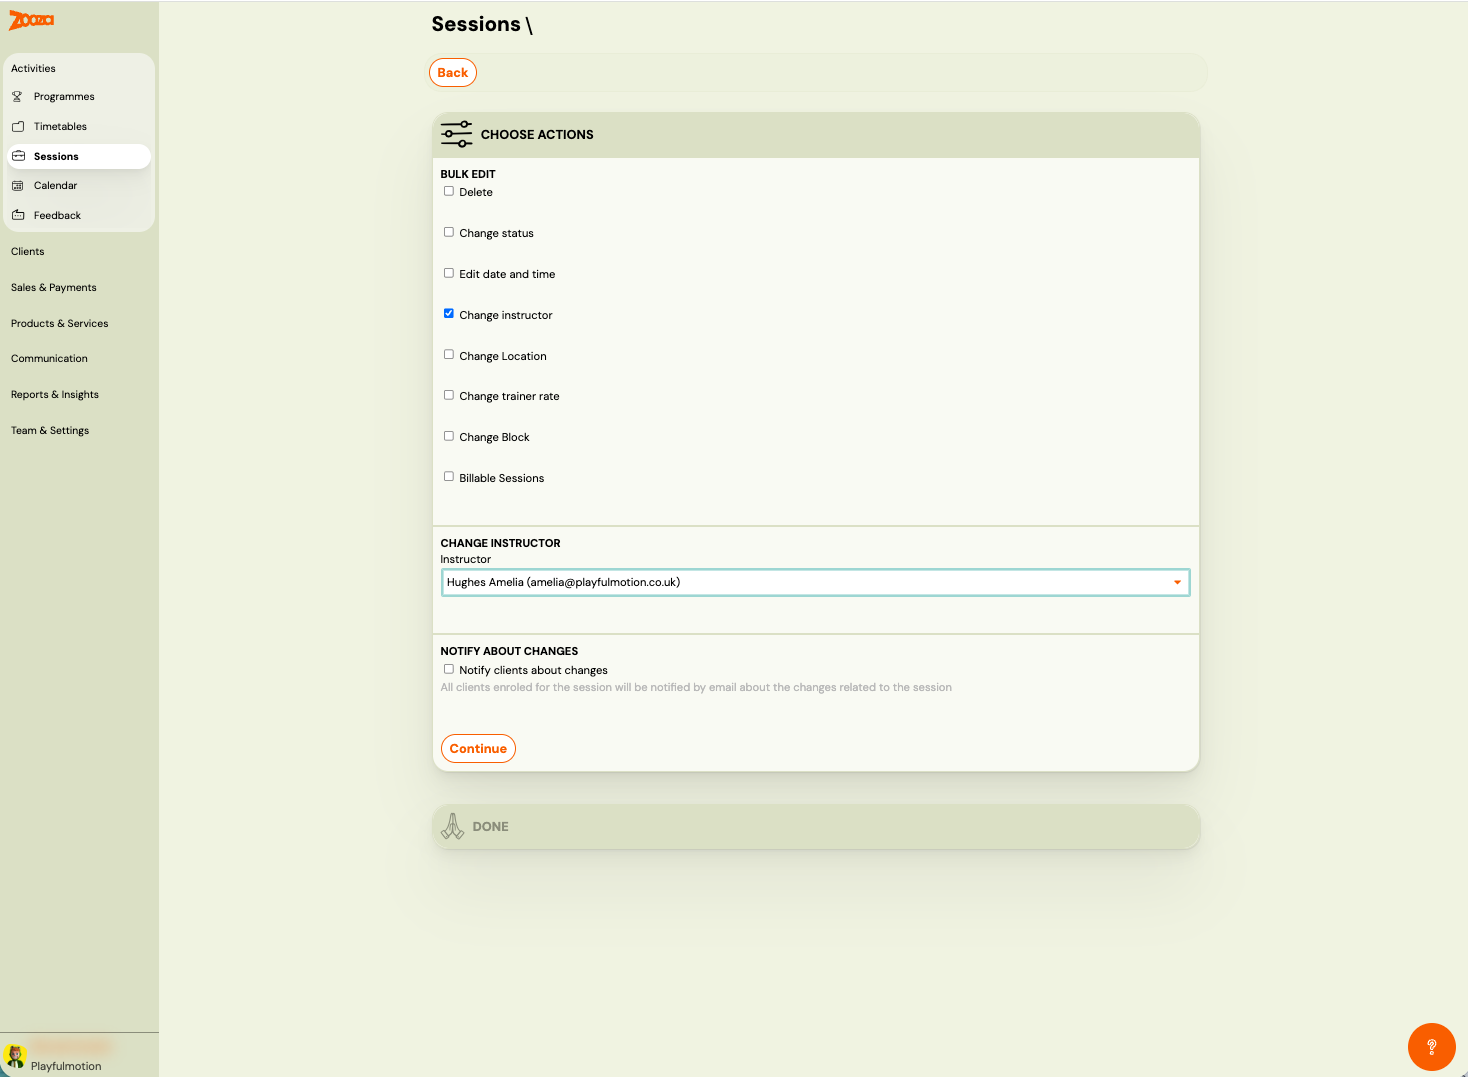Enable the Billable Sessions checkbox
The height and width of the screenshot is (1077, 1468).
tap(449, 477)
